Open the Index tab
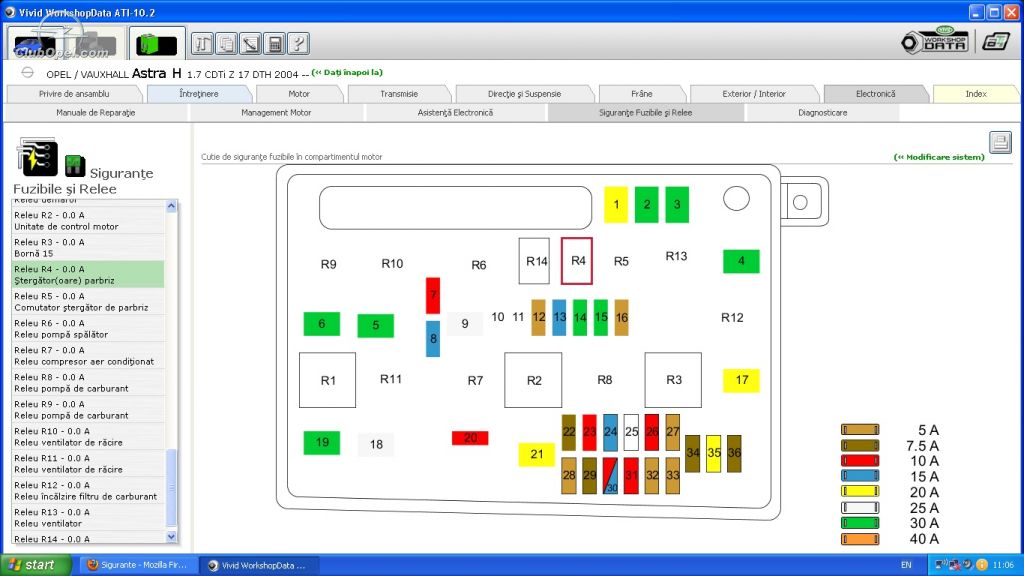1024x576 pixels. 976,94
